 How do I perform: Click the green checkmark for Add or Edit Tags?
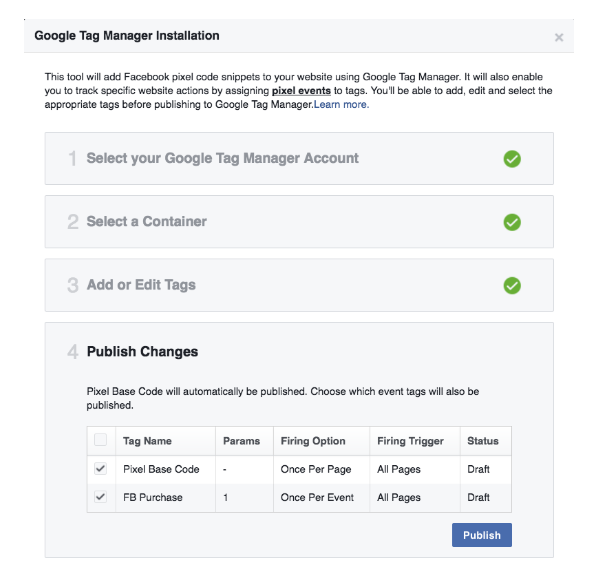click(512, 286)
